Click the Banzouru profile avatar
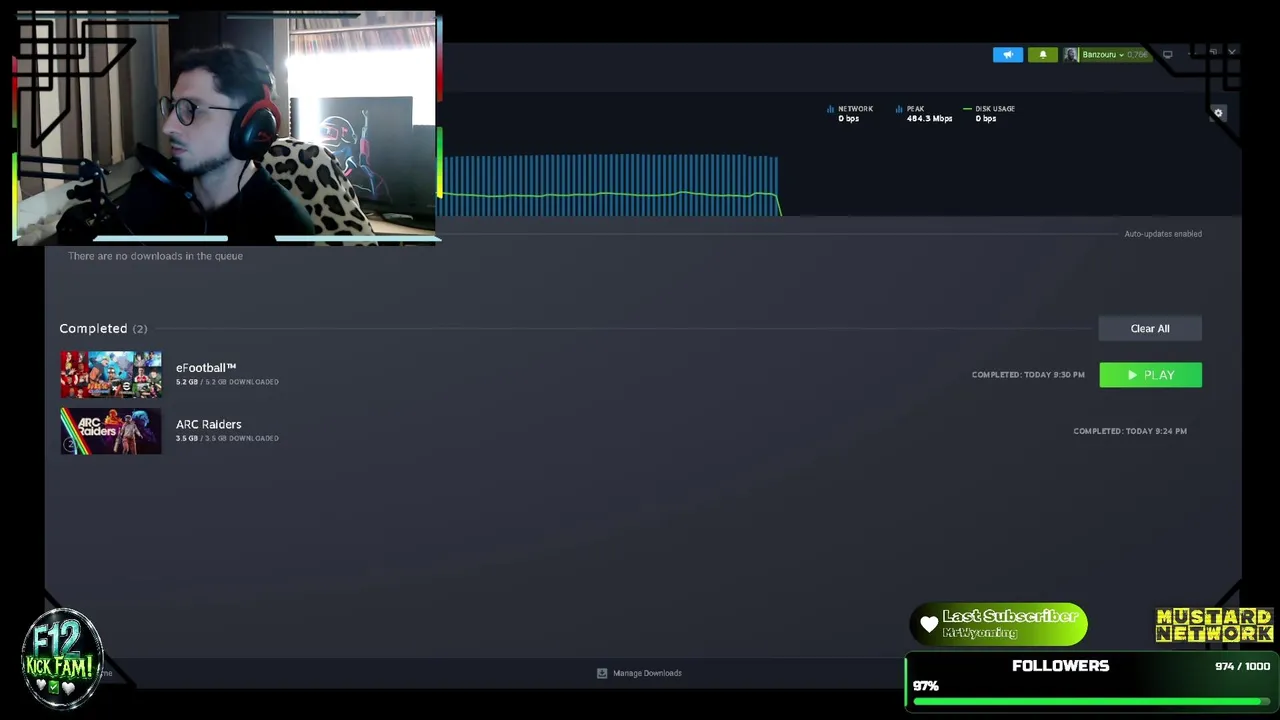This screenshot has height=720, width=1280. tap(1071, 55)
